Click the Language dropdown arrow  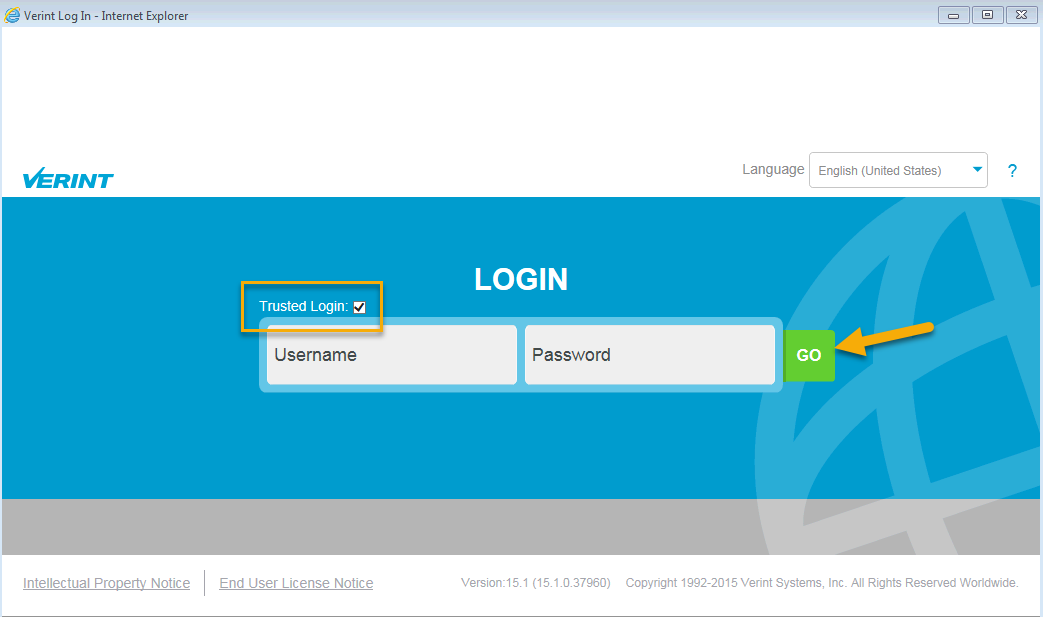(977, 170)
